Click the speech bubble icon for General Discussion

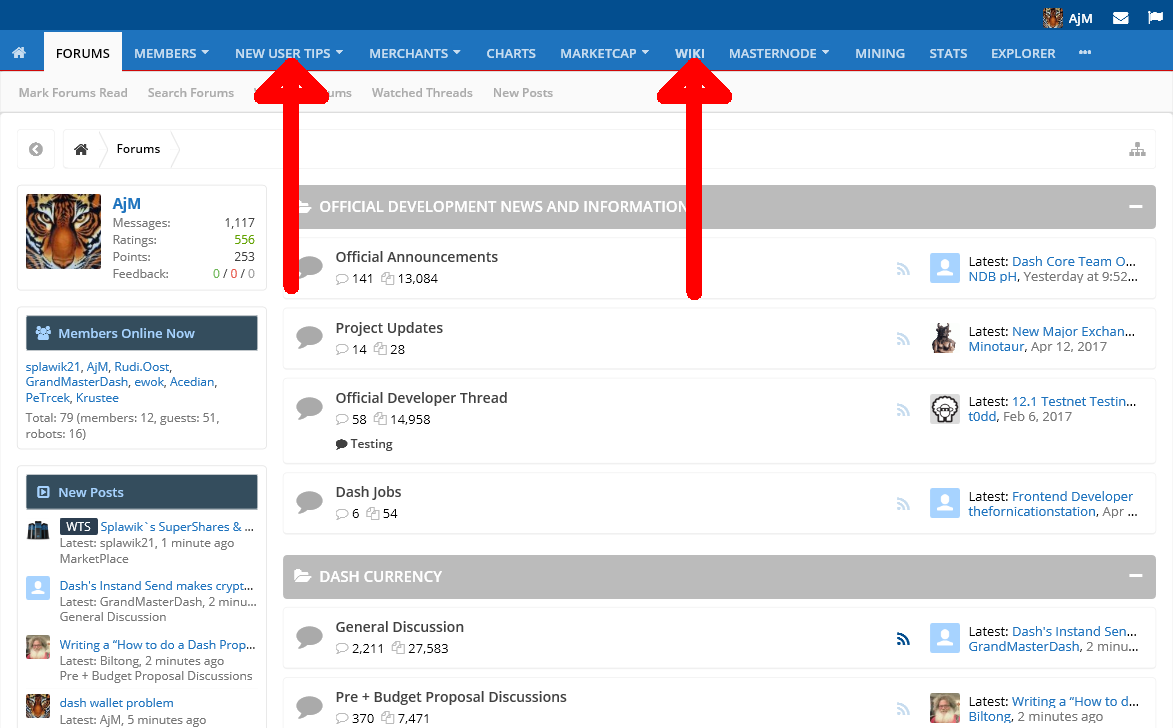pyautogui.click(x=309, y=637)
